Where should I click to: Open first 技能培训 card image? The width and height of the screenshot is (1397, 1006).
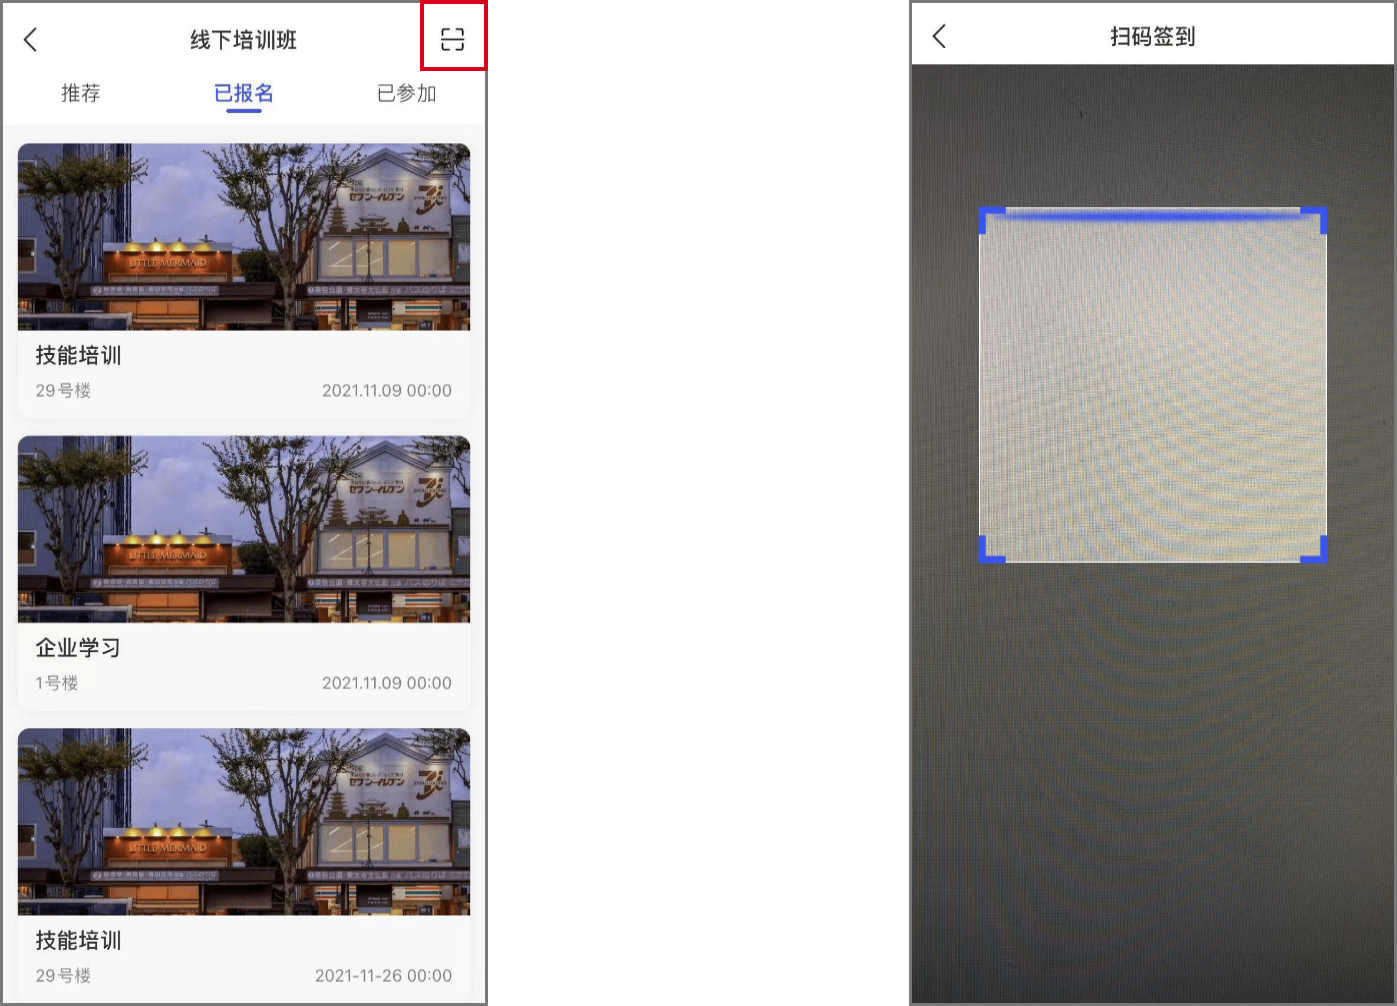tap(244, 237)
